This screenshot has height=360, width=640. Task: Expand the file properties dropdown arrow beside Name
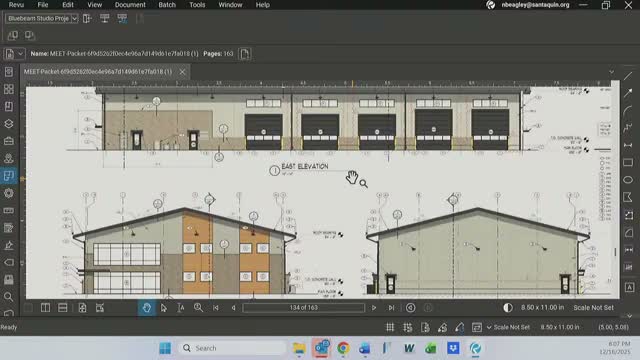tap(20, 54)
